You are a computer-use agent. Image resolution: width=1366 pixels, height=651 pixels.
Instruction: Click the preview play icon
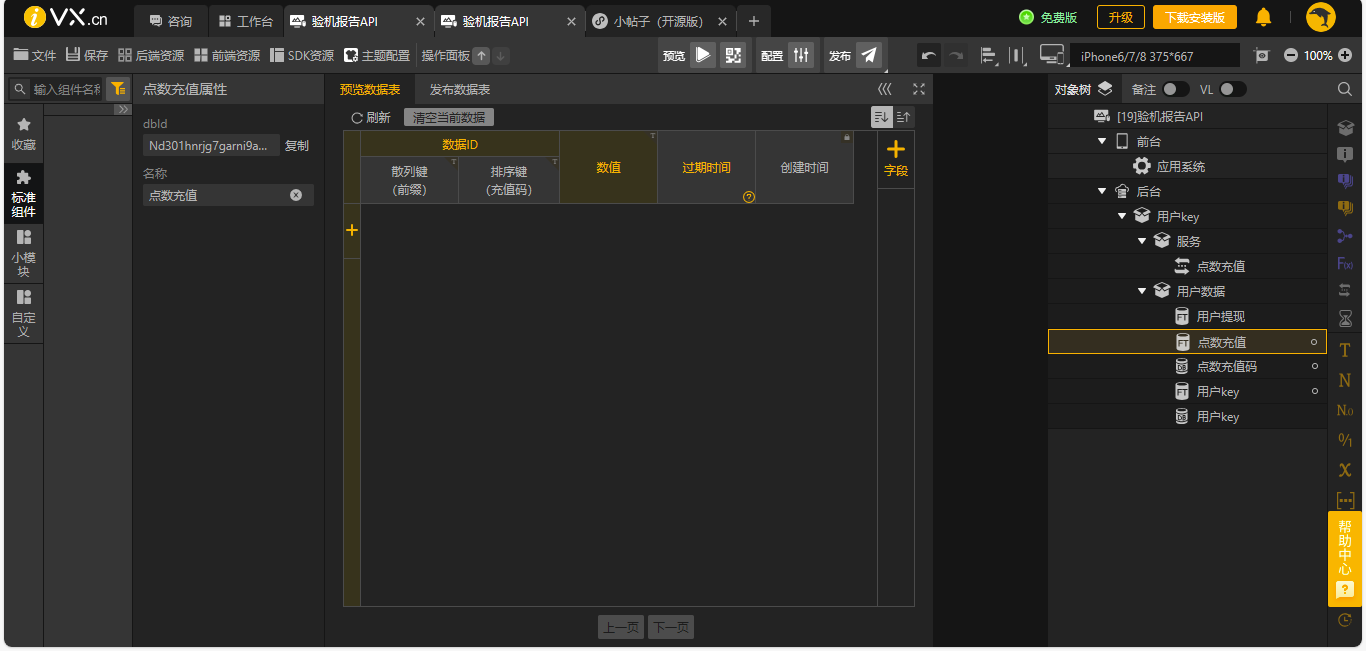click(703, 55)
